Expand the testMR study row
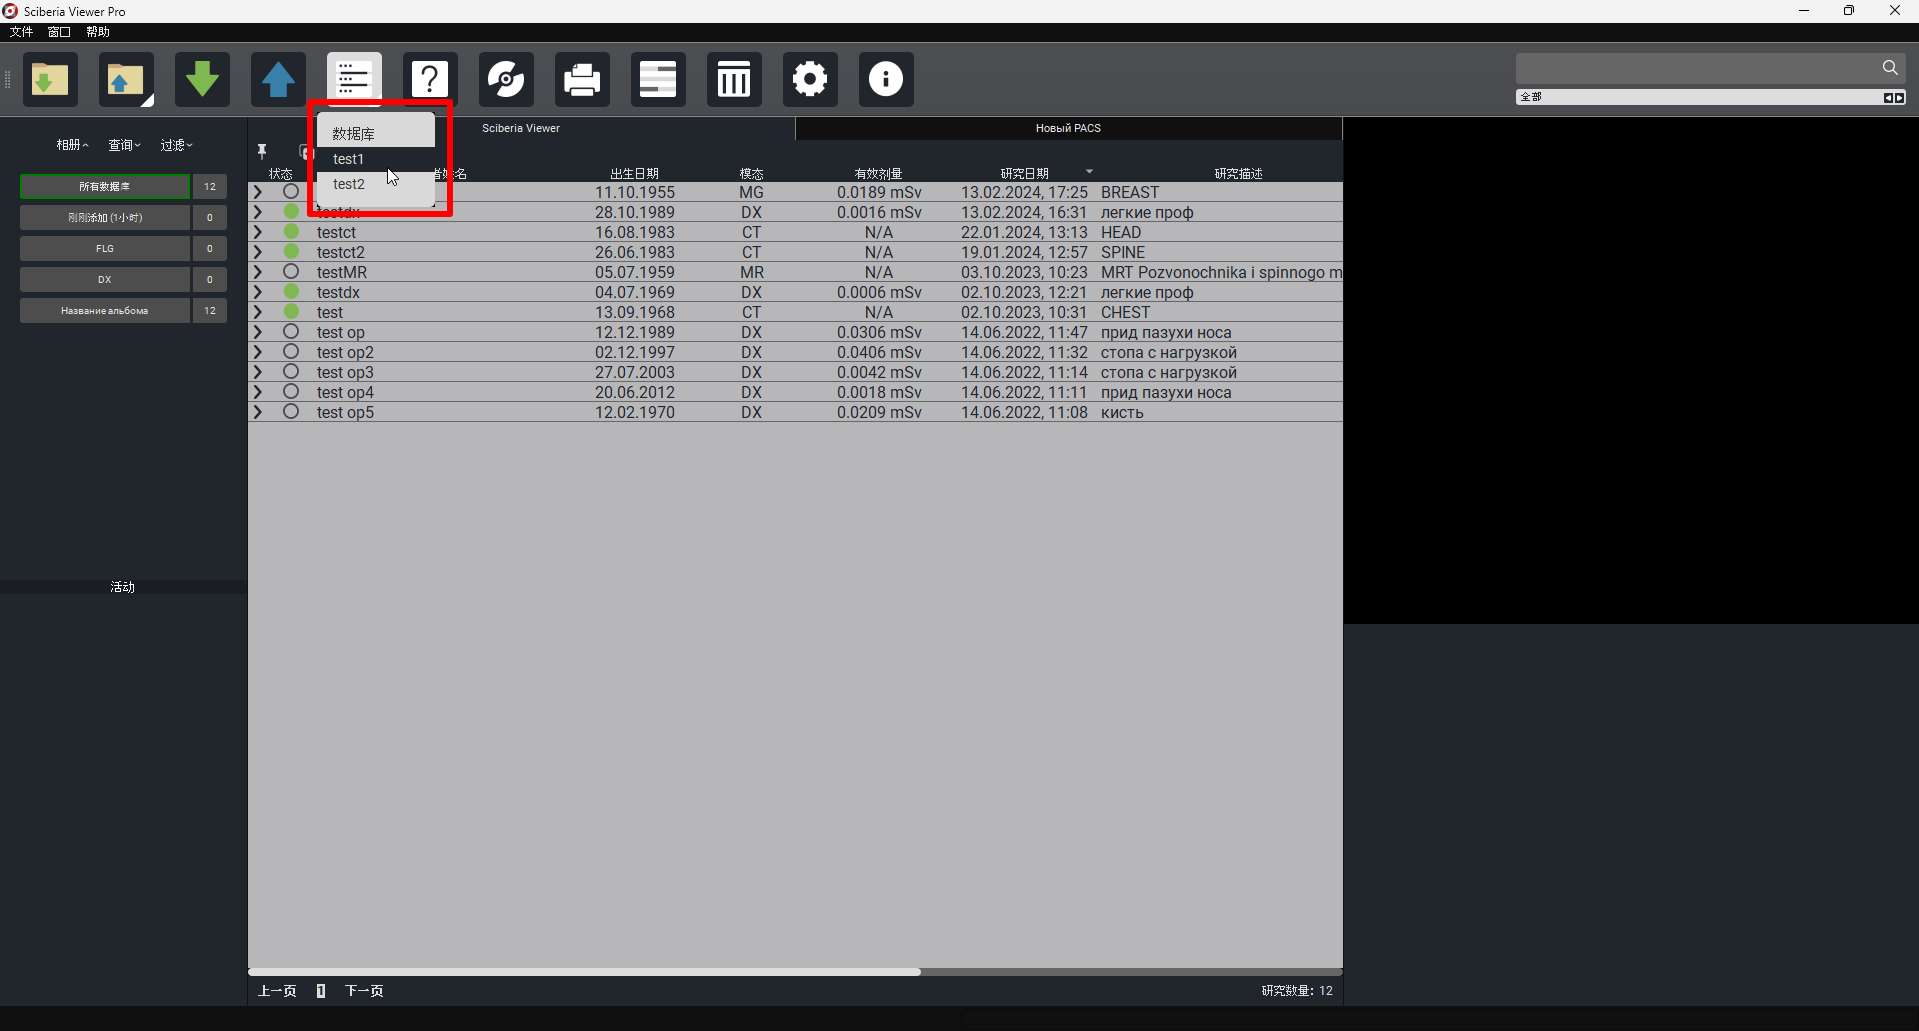1919x1031 pixels. tap(258, 272)
